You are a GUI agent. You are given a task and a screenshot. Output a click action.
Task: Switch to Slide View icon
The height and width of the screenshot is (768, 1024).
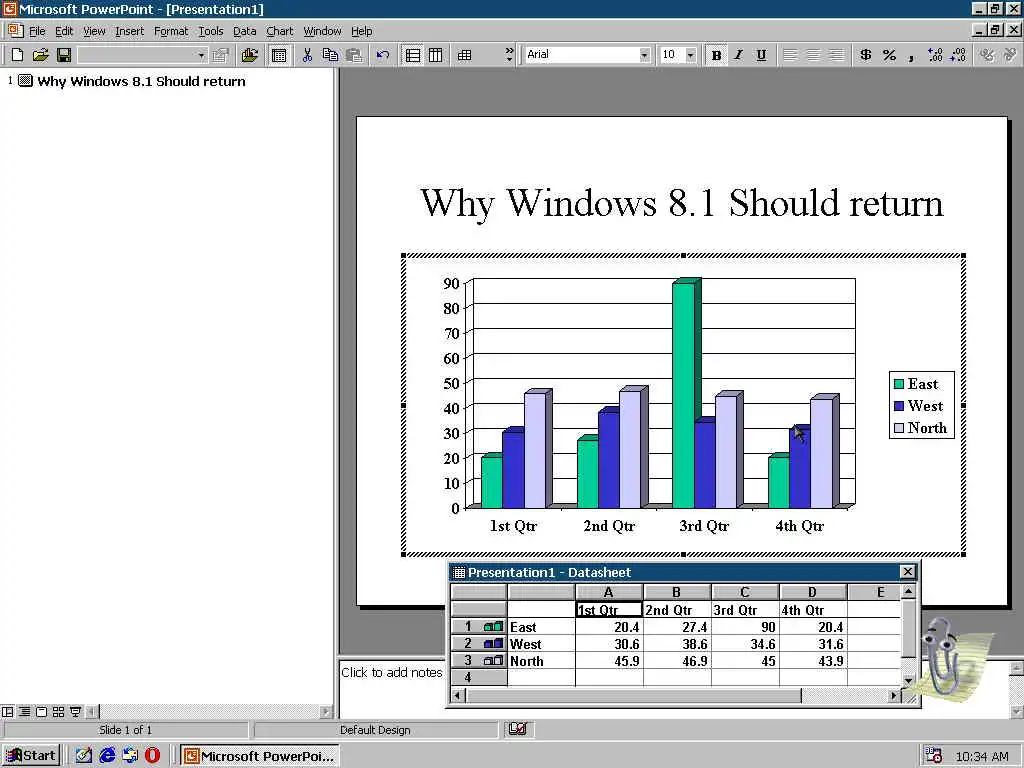click(x=41, y=711)
